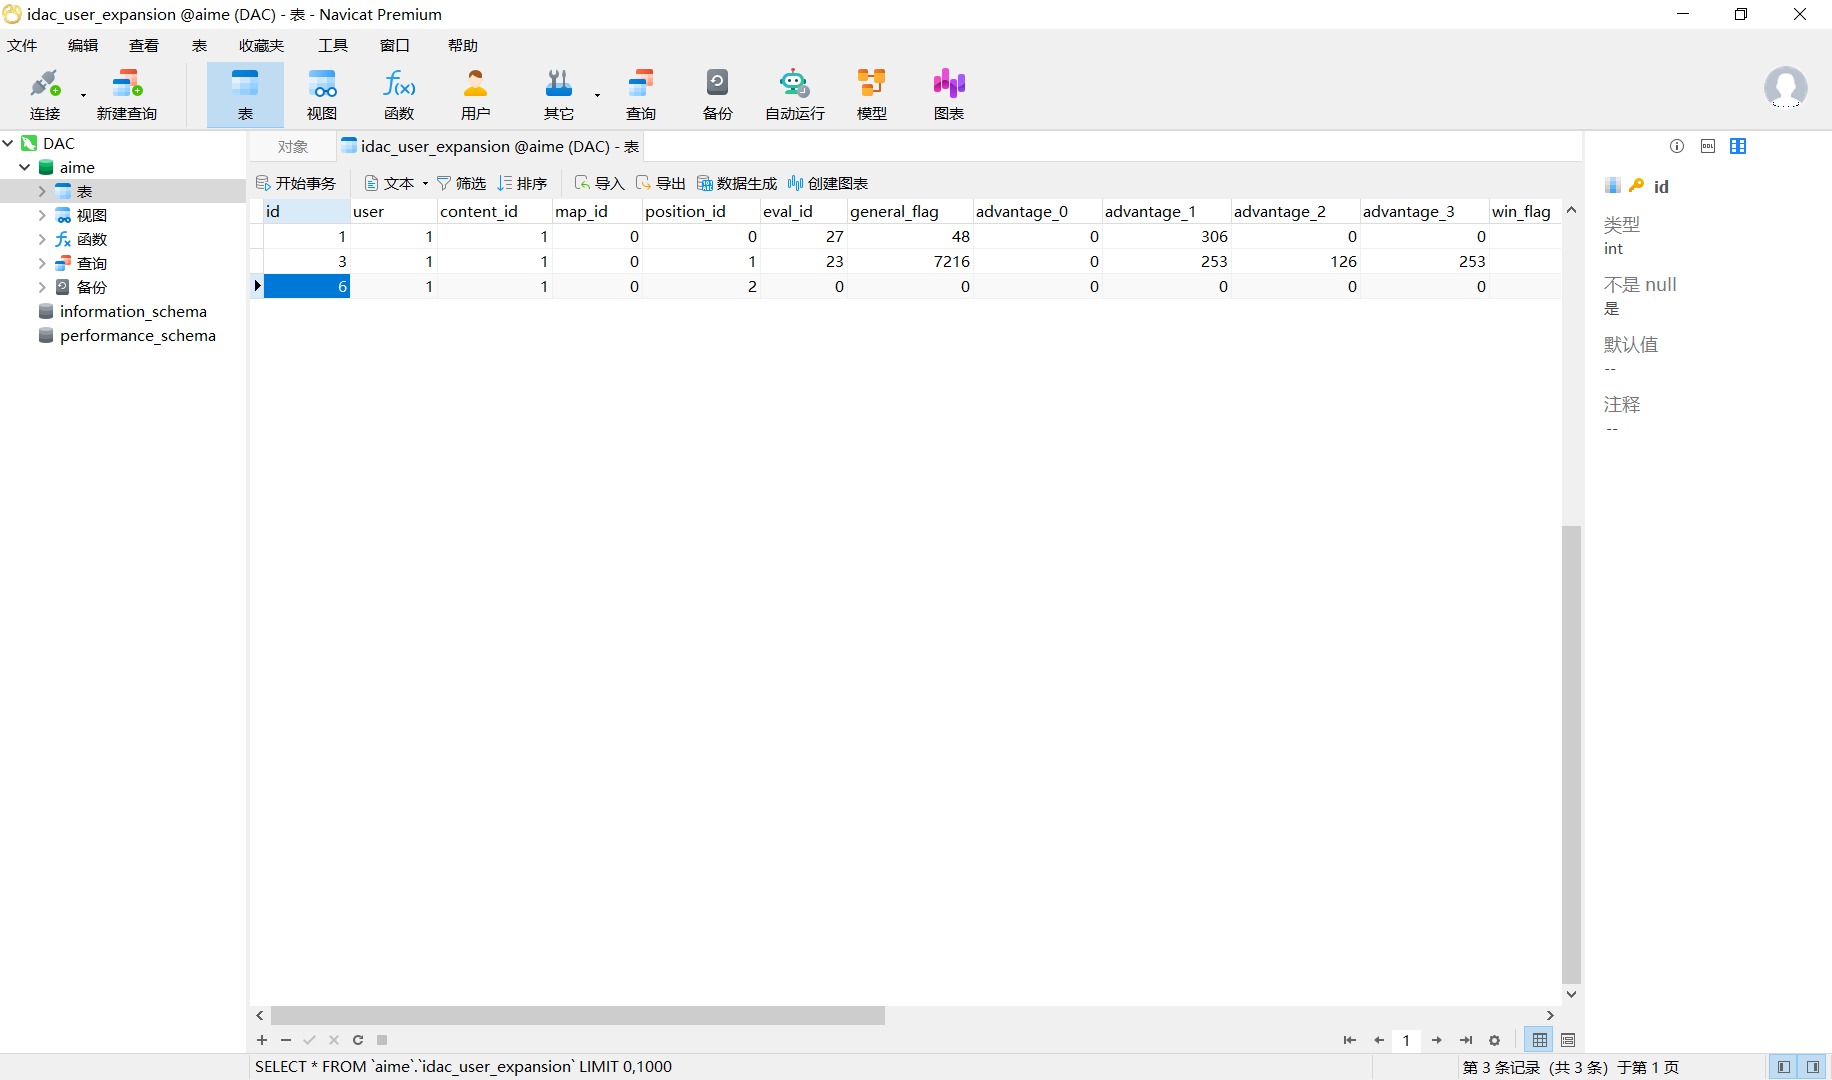
Task: Select the 视图 (Views) toolbar icon
Action: click(x=320, y=93)
